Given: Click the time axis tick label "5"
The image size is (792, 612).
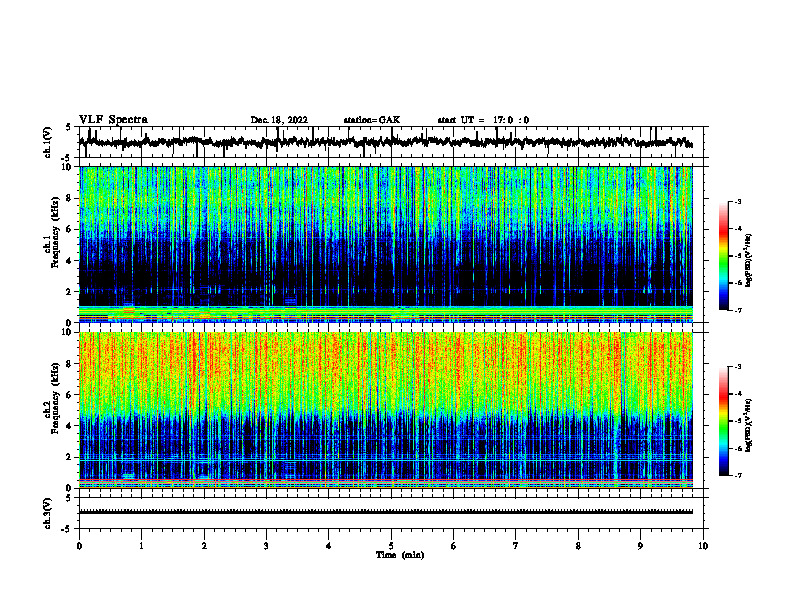Looking at the screenshot, I should pyautogui.click(x=391, y=546).
